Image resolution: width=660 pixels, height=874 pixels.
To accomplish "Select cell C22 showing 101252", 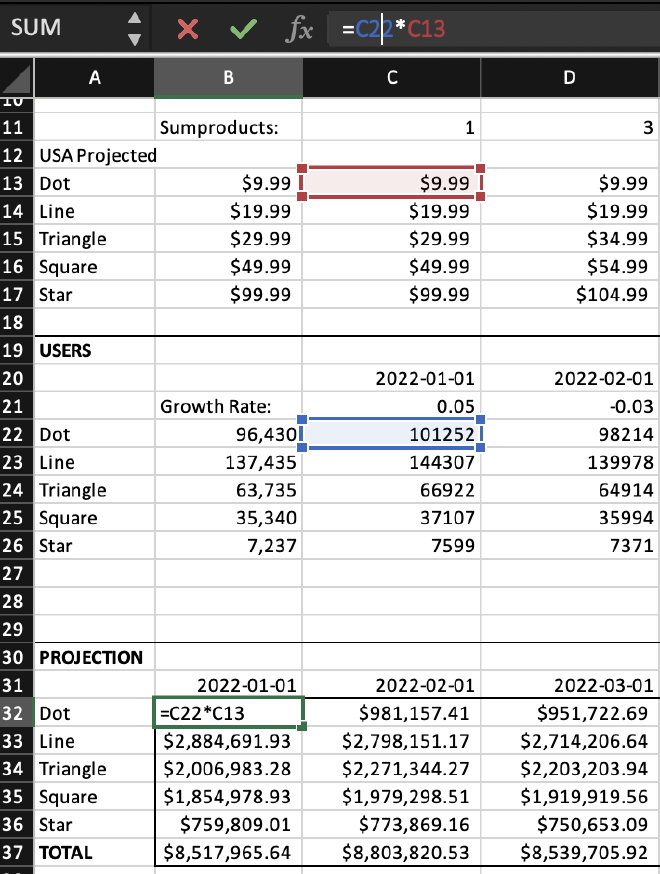I will pos(391,434).
